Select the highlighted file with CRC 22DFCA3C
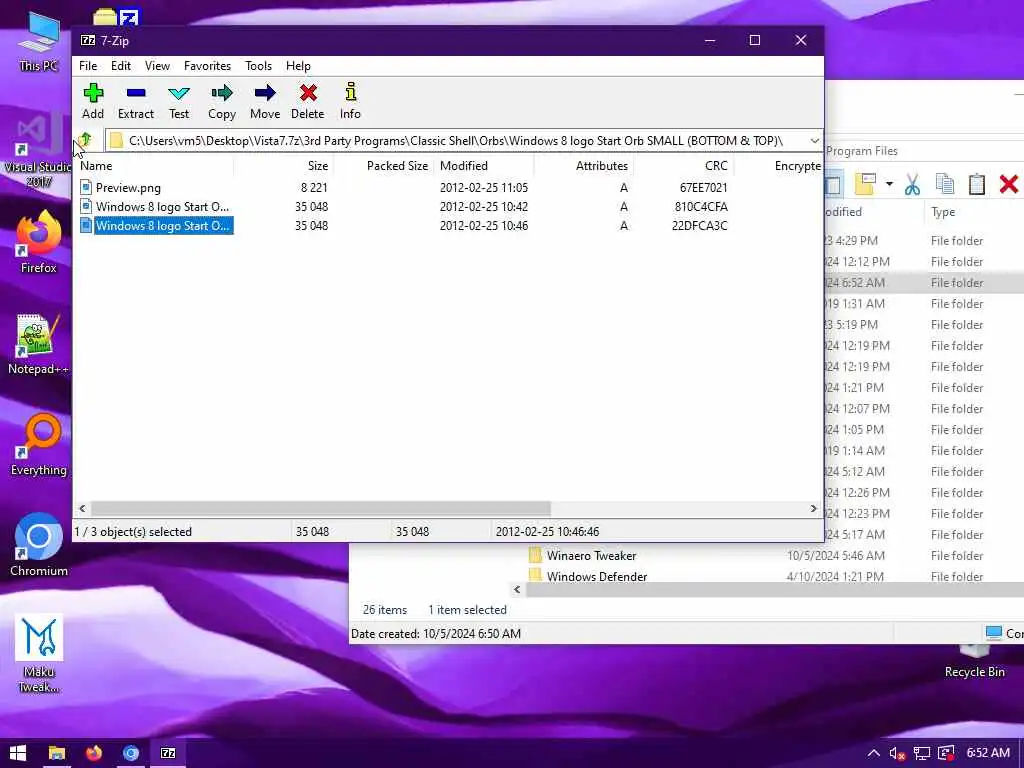The image size is (1024, 768). click(x=156, y=226)
